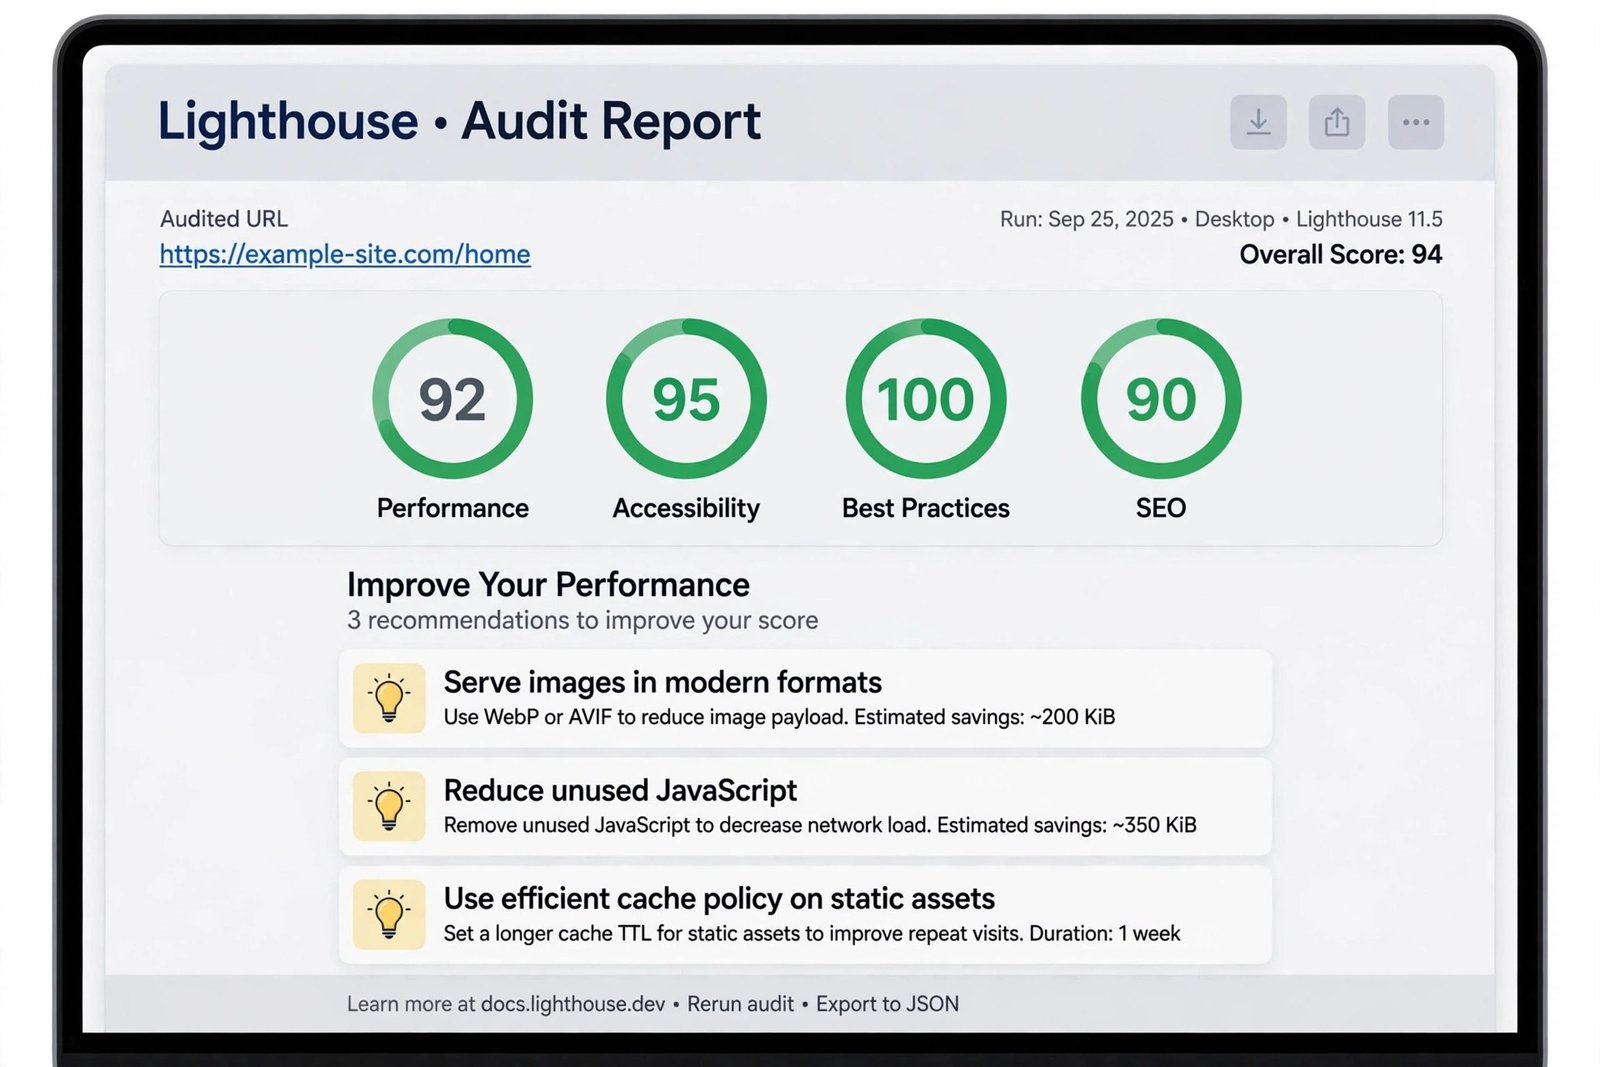This screenshot has width=1600, height=1067.
Task: Click the share report icon
Action: point(1337,122)
